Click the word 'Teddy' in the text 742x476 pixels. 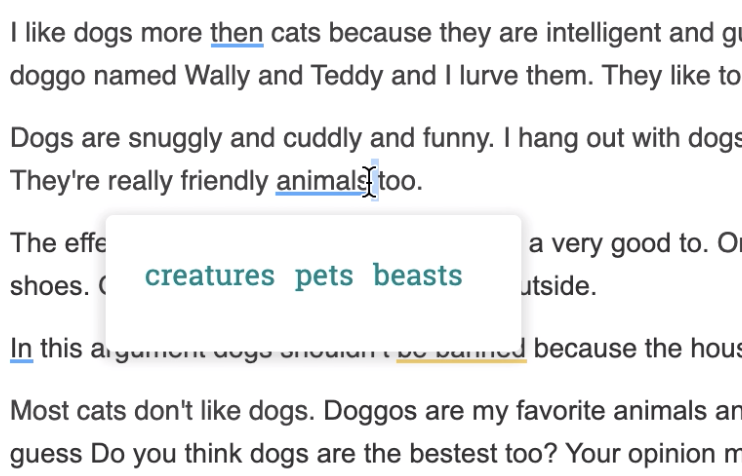click(347, 76)
